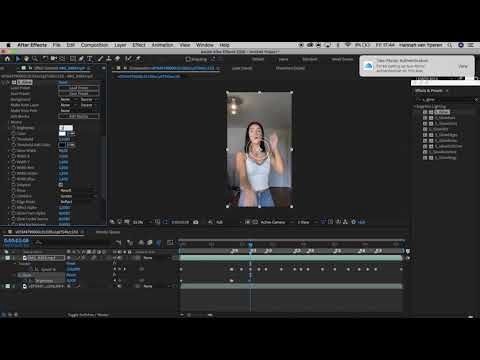
Task: Select the Puppet Pin tool
Action: (138, 59)
